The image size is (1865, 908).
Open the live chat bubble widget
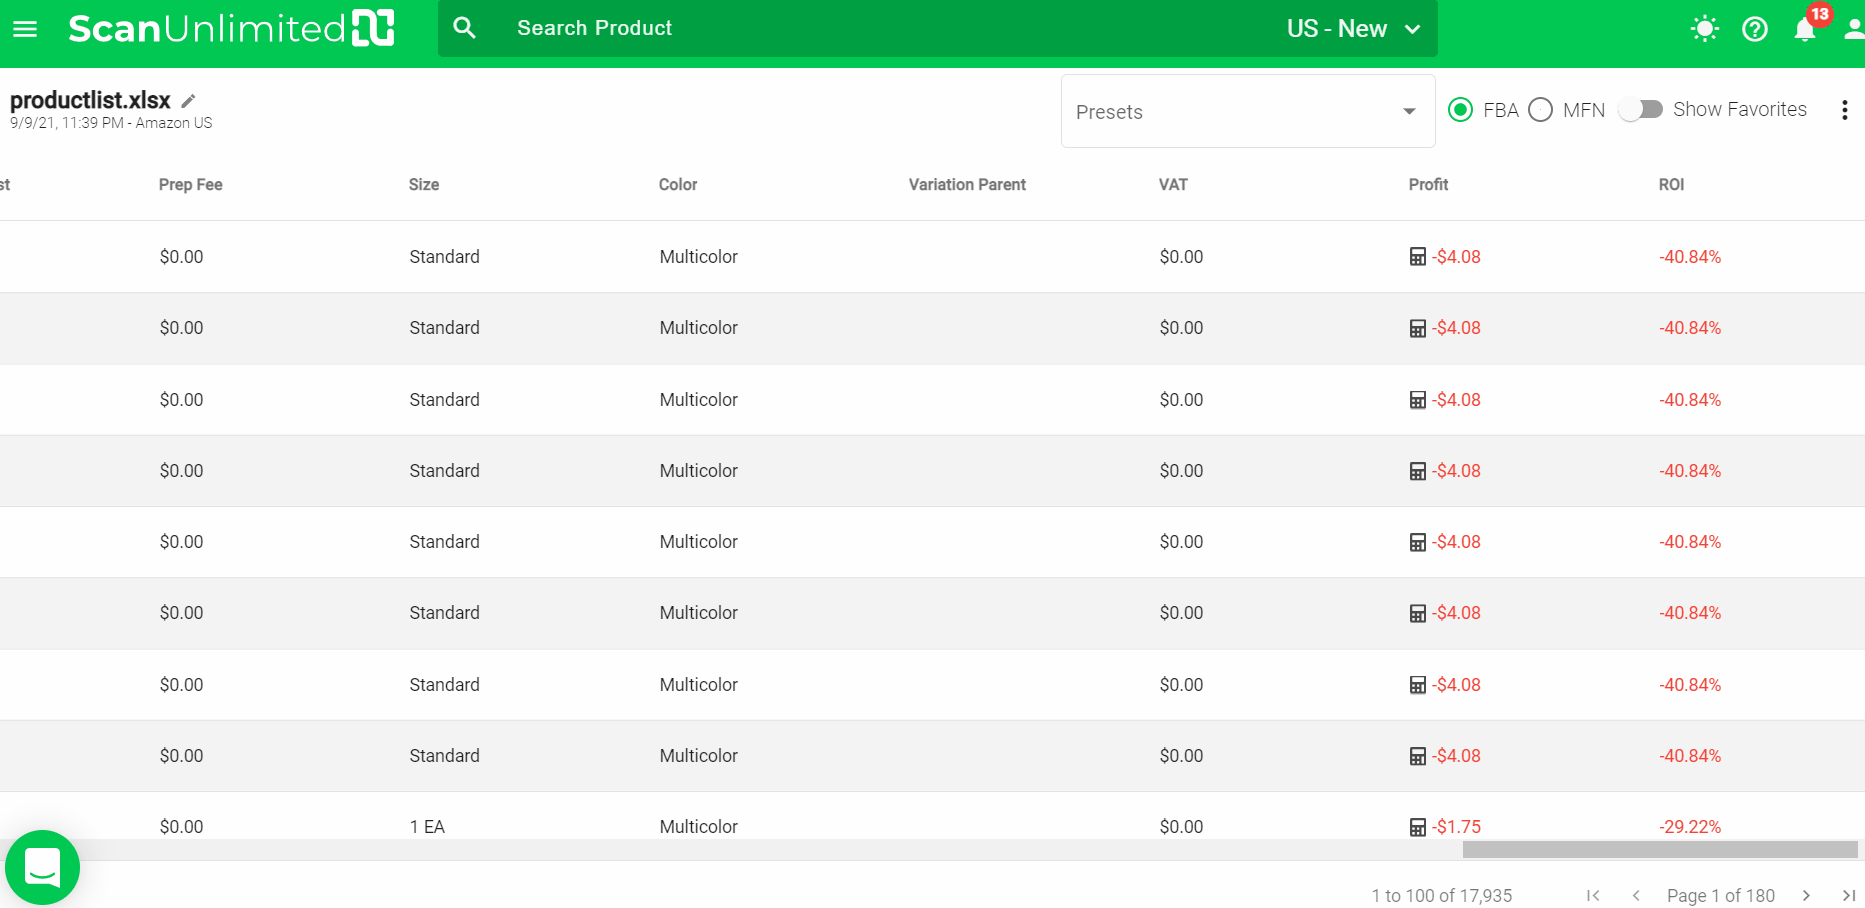click(42, 867)
